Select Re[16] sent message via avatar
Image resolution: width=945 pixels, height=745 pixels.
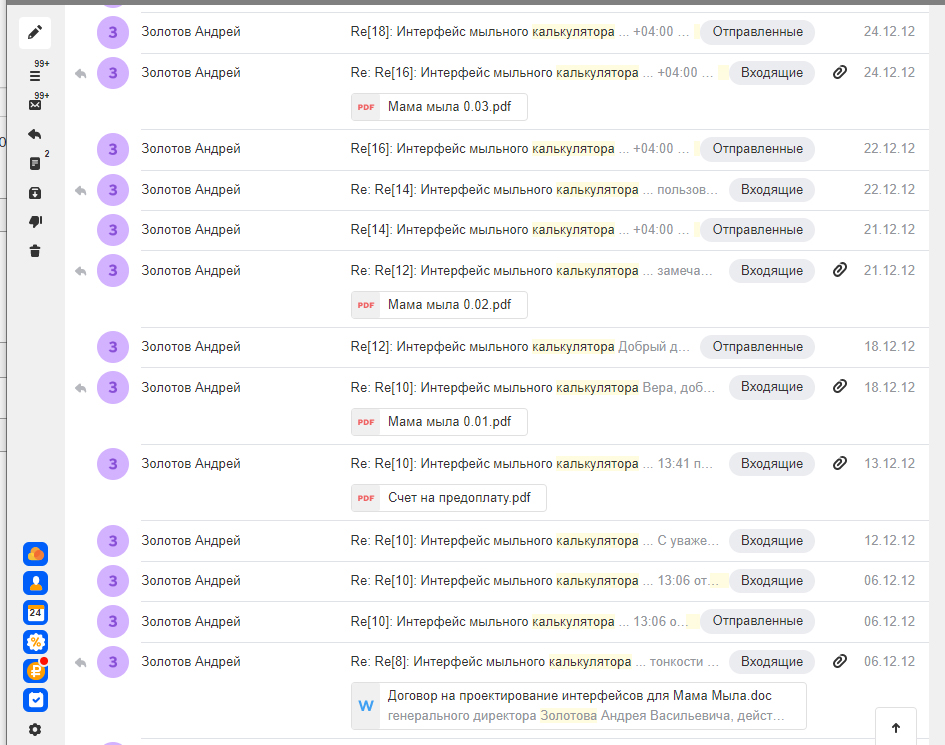113,149
